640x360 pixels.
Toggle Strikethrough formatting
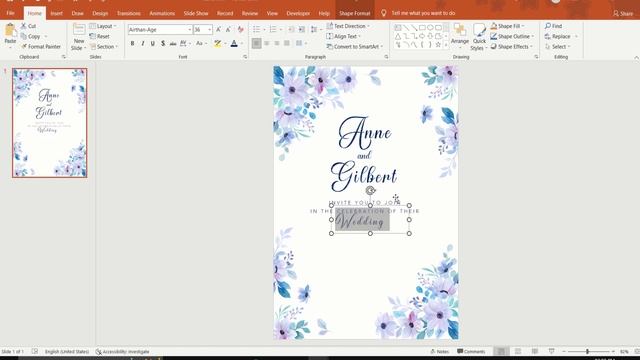click(173, 43)
